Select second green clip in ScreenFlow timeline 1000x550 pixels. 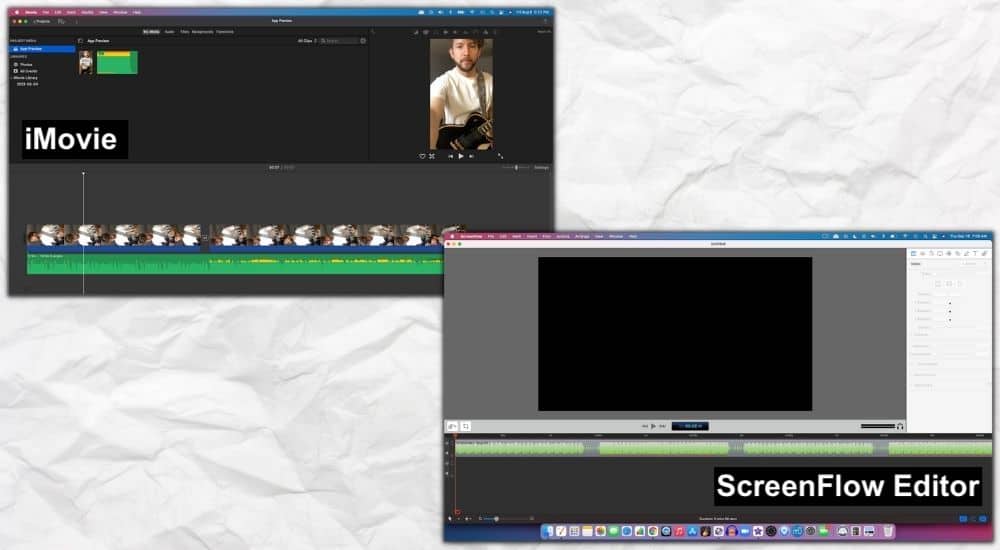[x=664, y=449]
